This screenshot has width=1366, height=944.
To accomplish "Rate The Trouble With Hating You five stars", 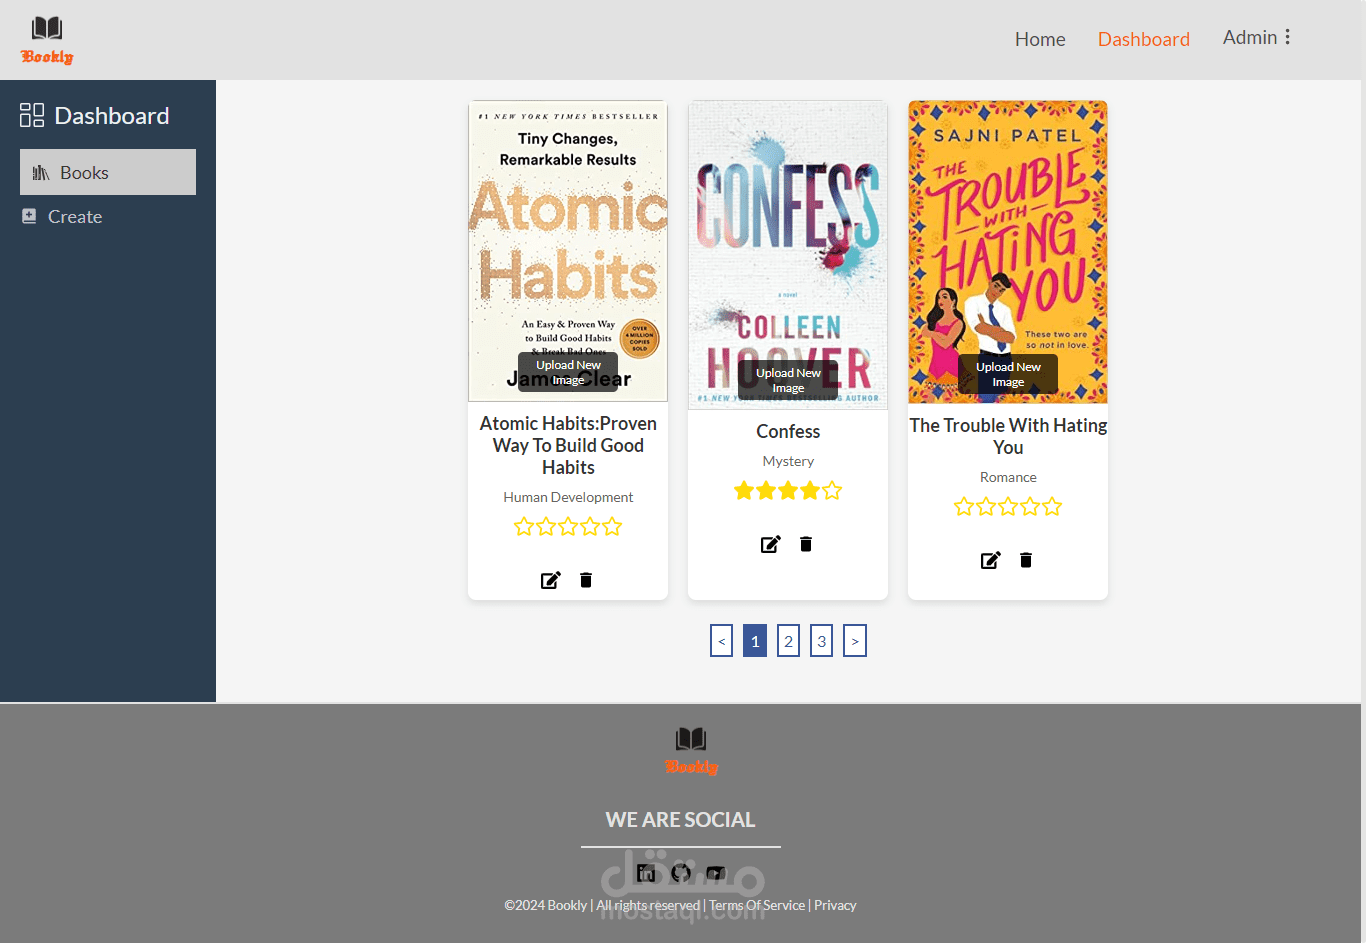I will coord(1052,506).
